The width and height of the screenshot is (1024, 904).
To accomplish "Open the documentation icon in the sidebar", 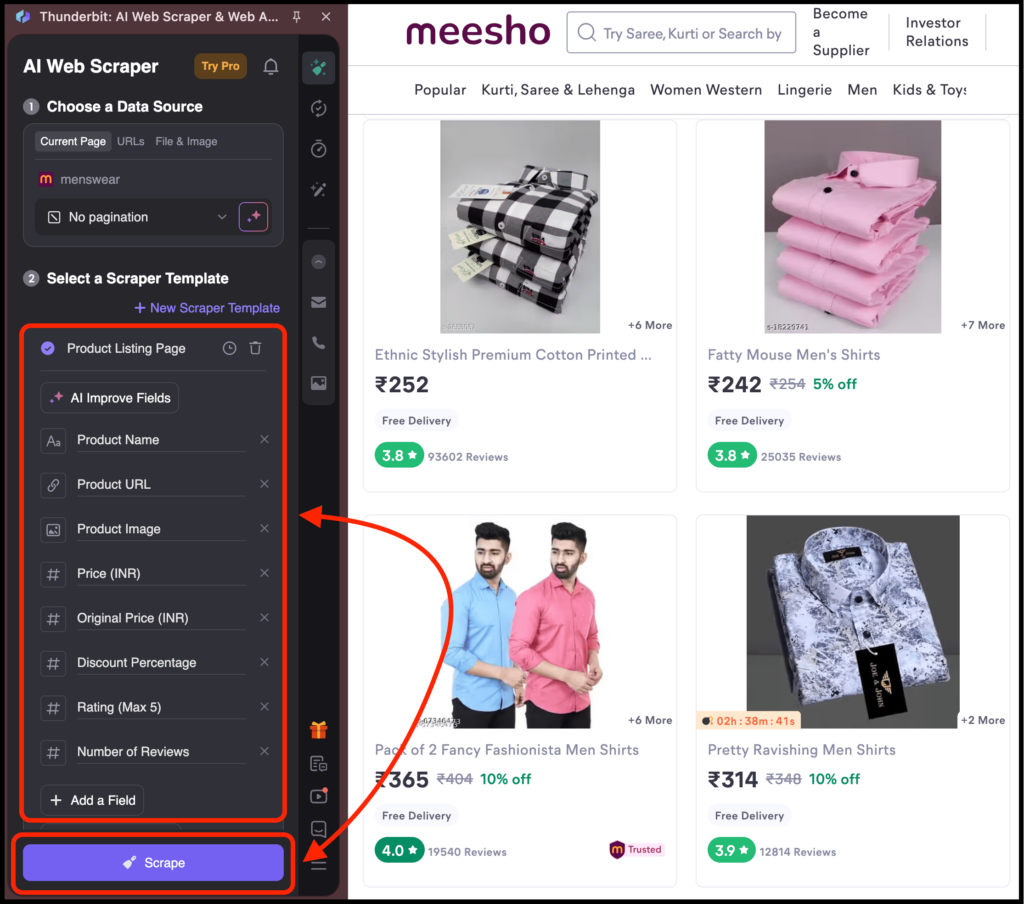I will 318,763.
